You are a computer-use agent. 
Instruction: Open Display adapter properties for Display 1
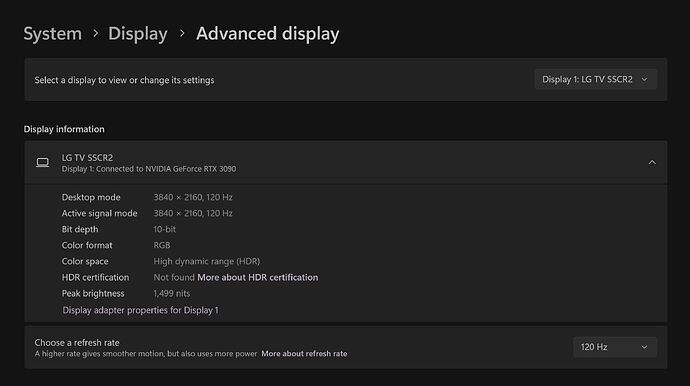pos(140,310)
